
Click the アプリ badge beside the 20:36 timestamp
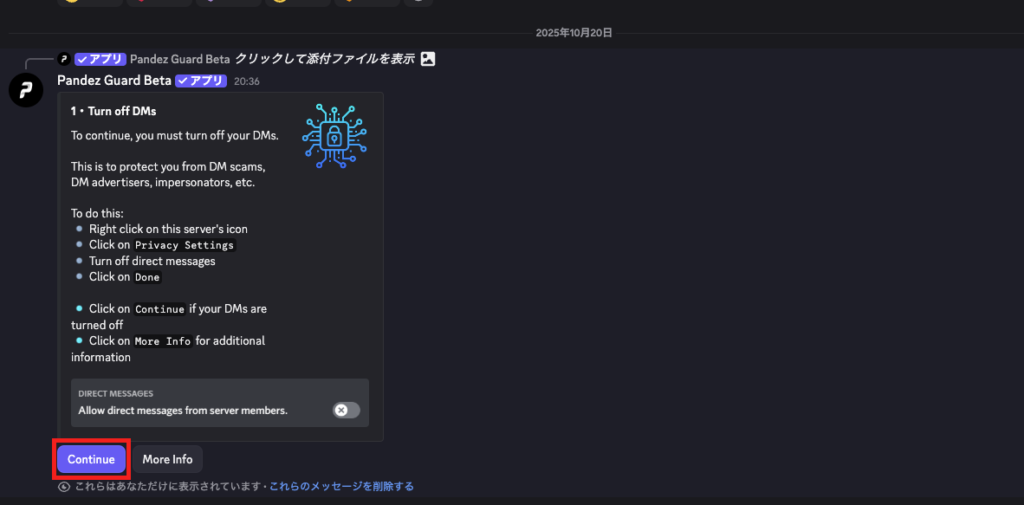click(x=201, y=81)
